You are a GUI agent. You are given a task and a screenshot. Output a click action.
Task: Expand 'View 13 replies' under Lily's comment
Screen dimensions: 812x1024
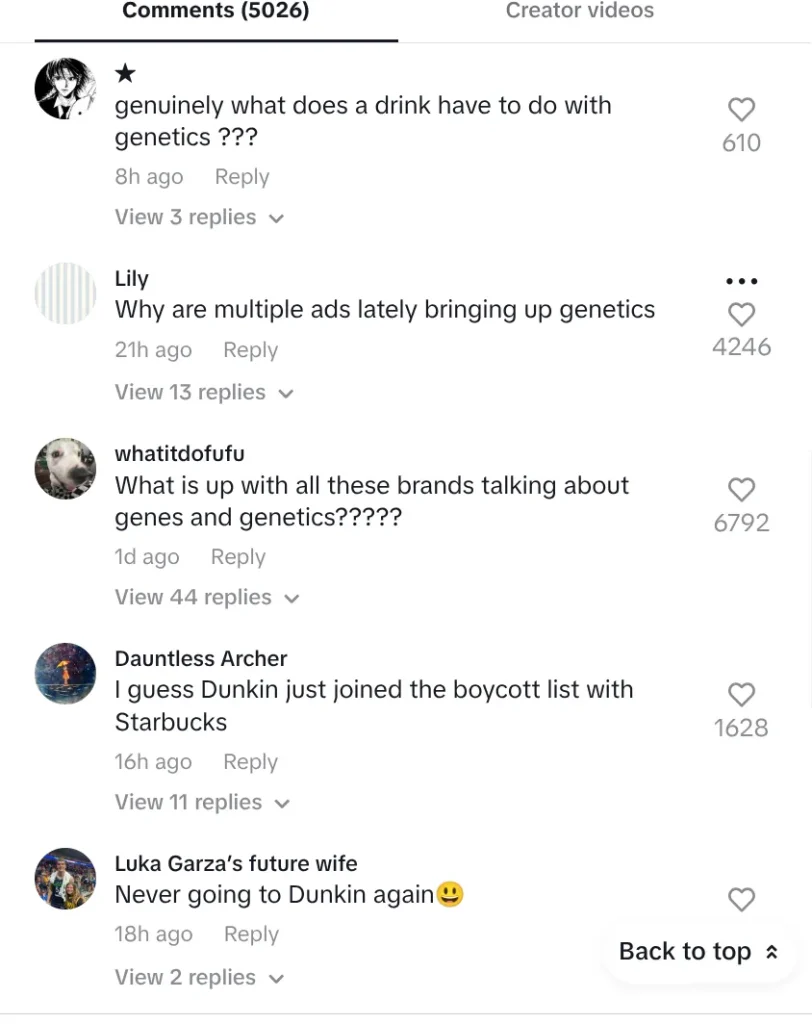pos(204,393)
